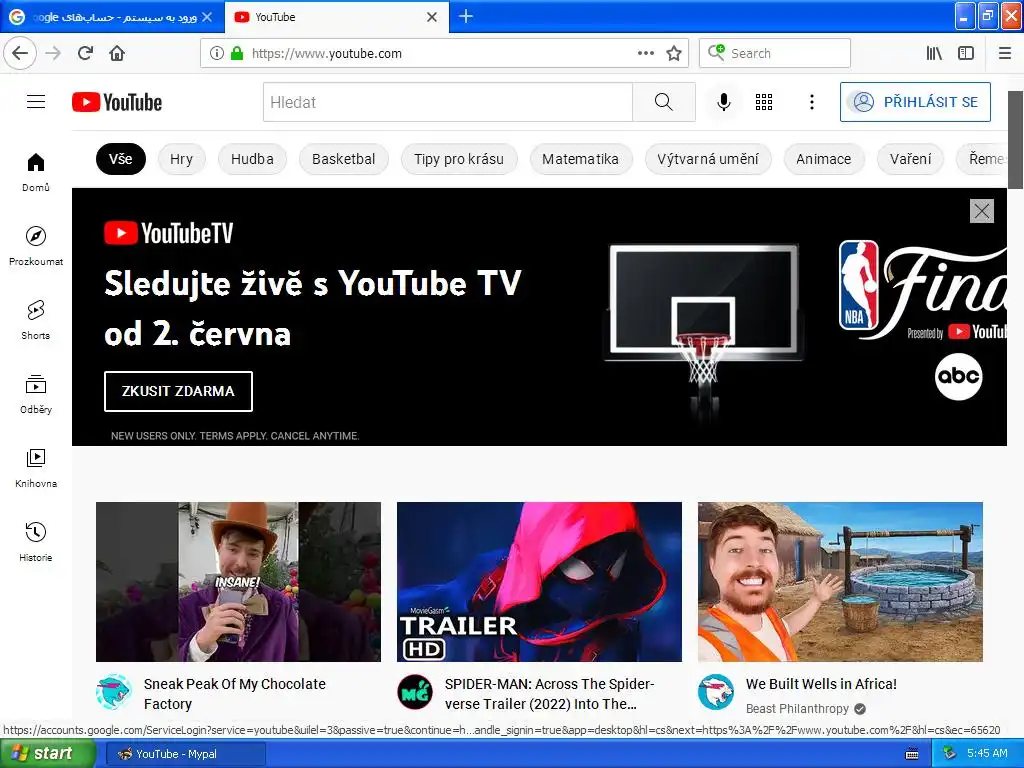Switch to the Google sign-in tab
This screenshot has width=1024, height=768.
[112, 17]
